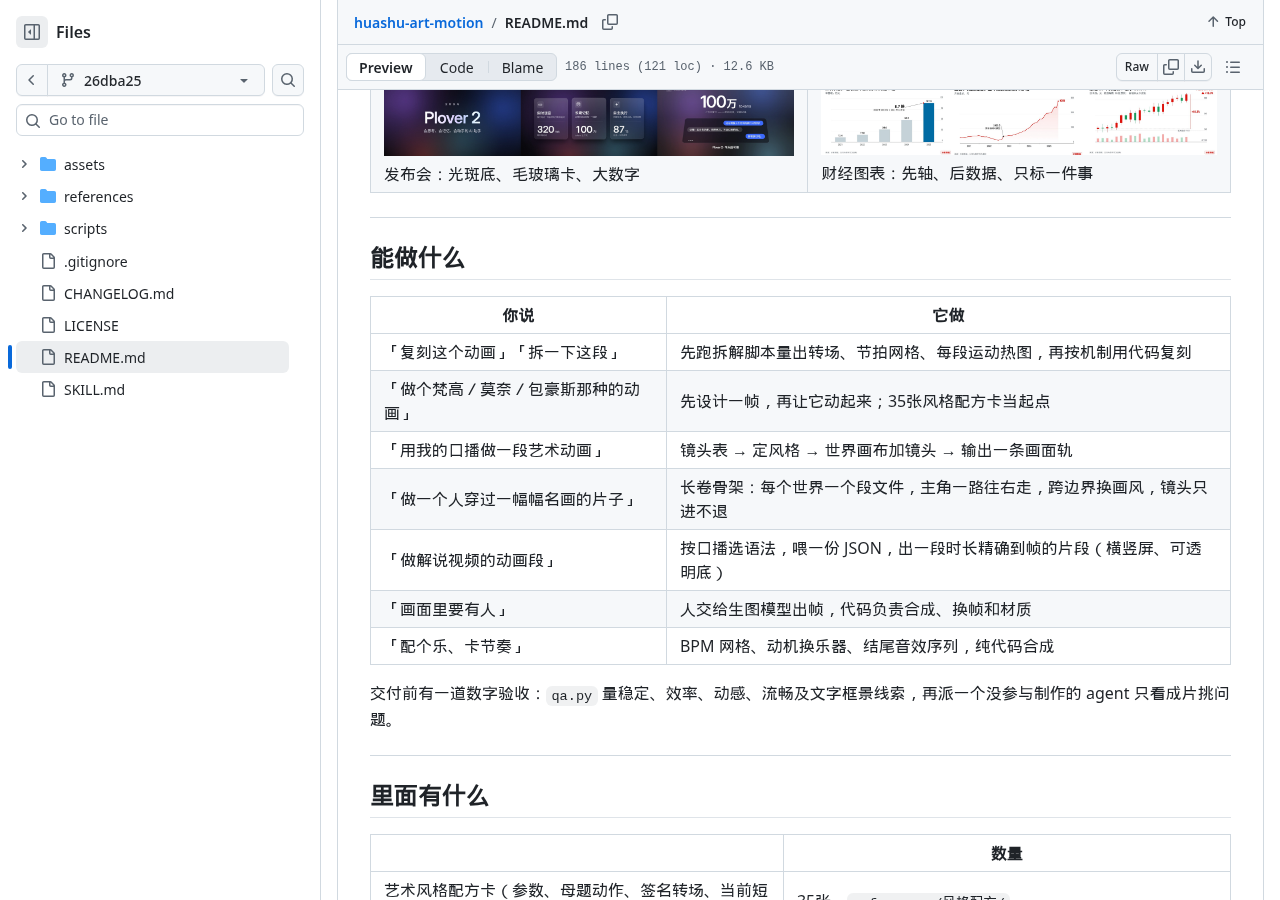Open the financial charts preview thumbnail

click(1019, 122)
